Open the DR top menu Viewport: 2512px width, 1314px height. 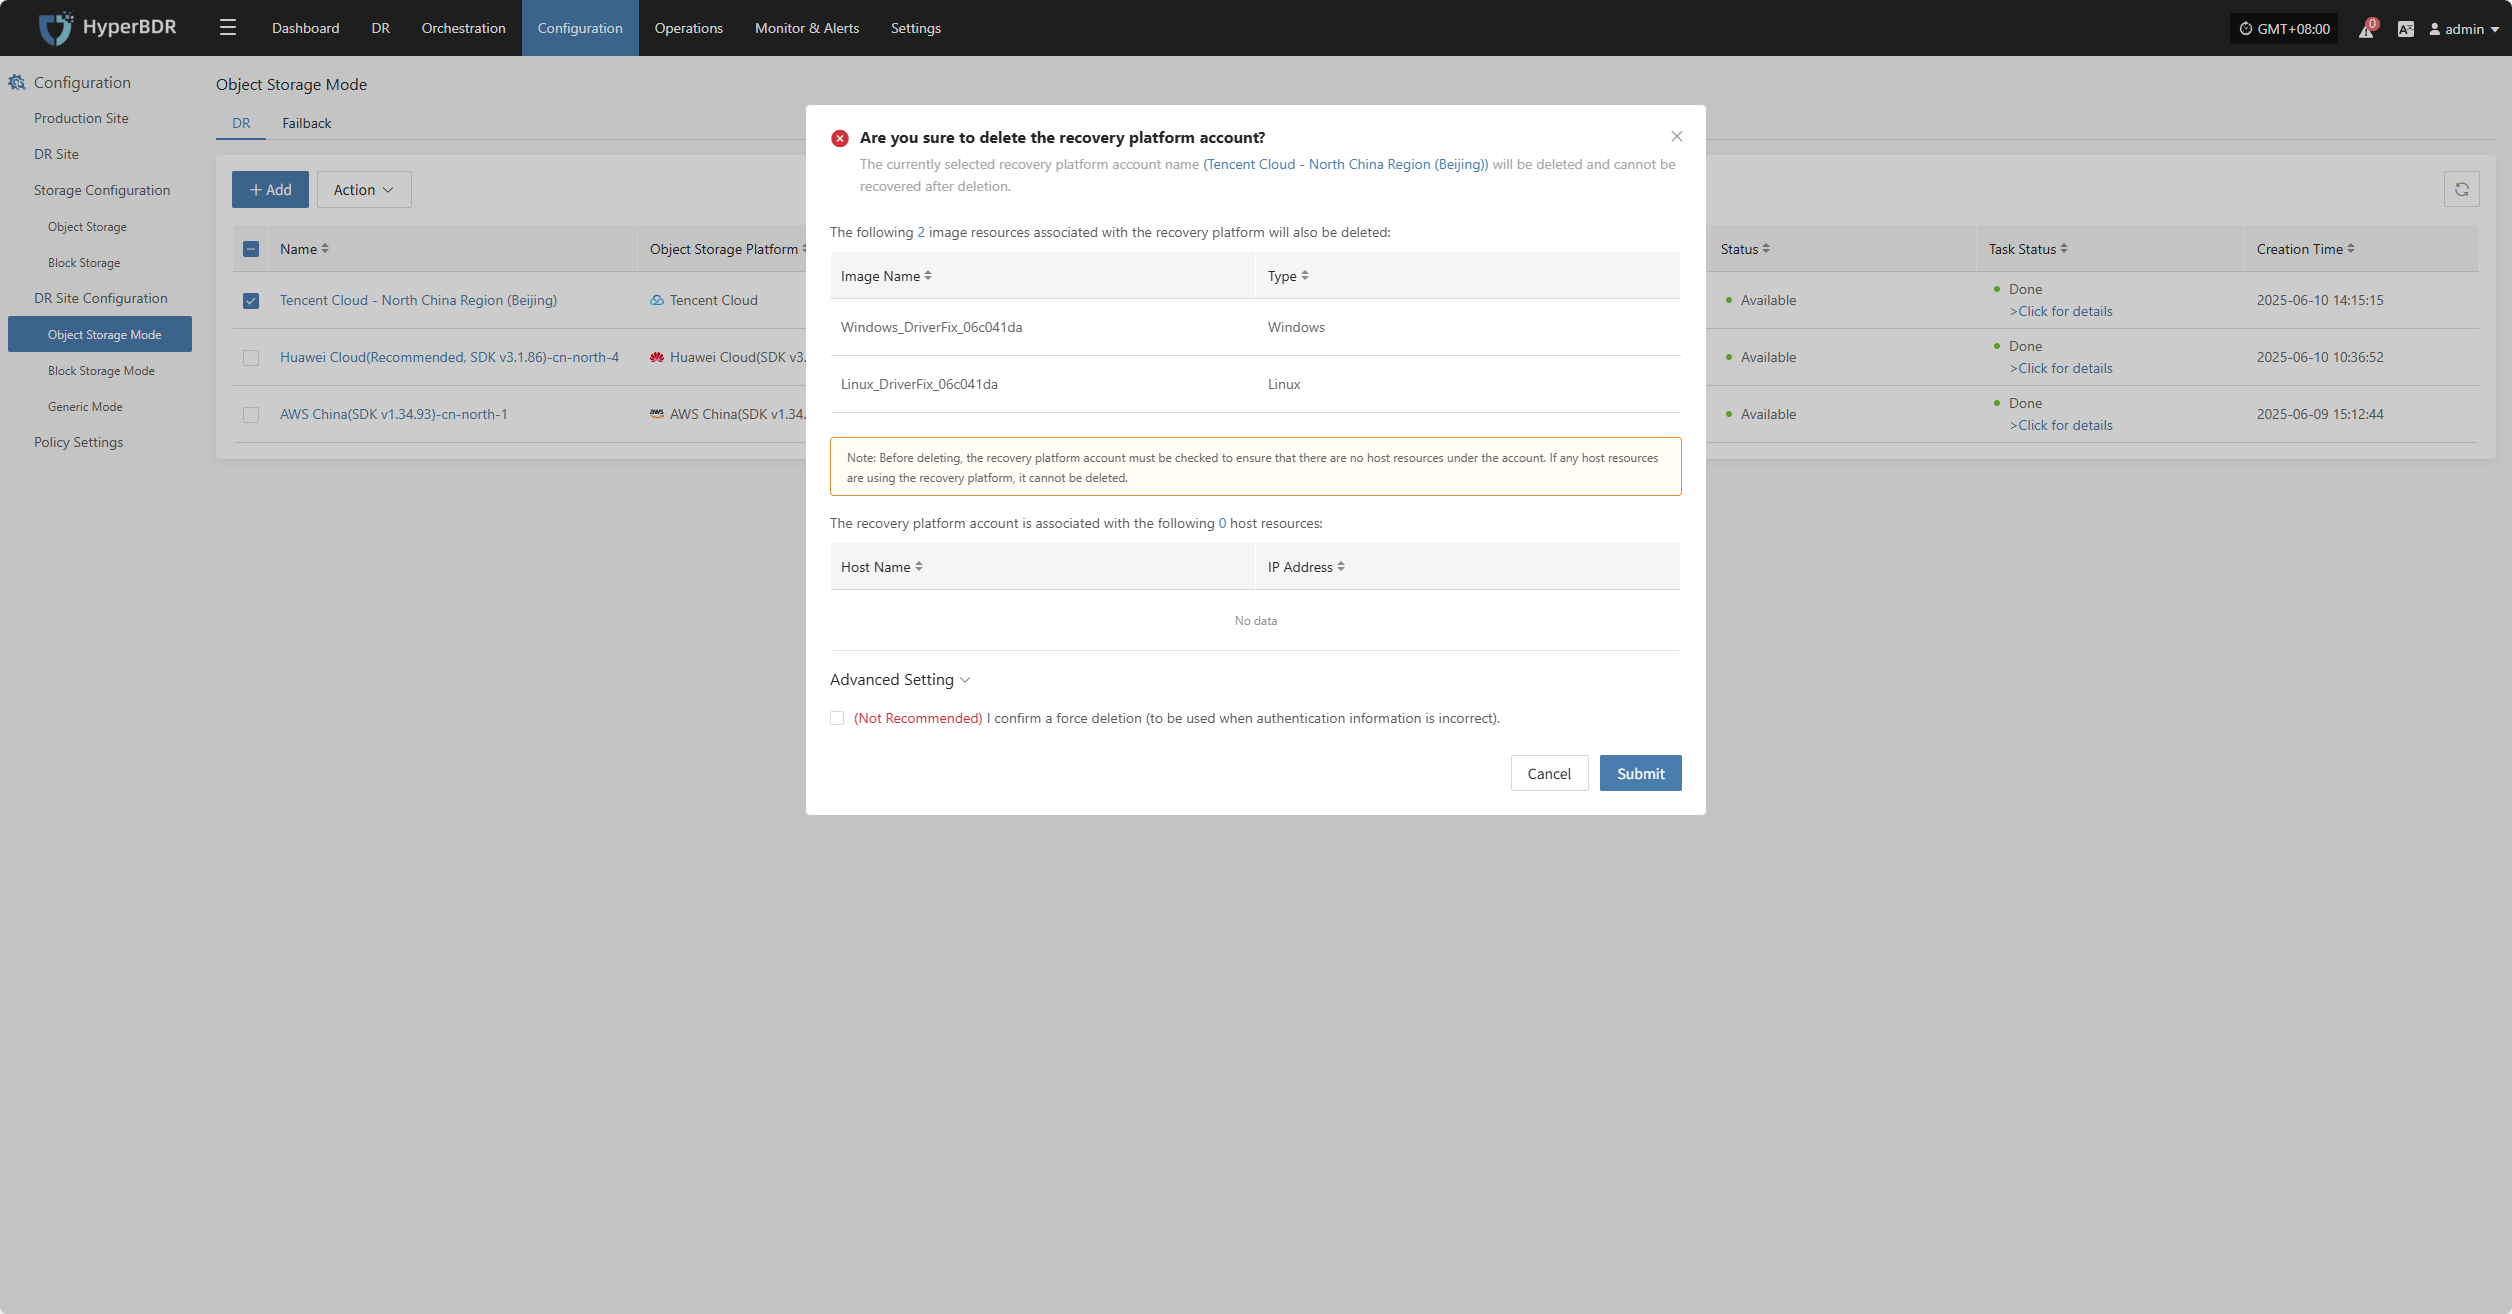pos(381,28)
